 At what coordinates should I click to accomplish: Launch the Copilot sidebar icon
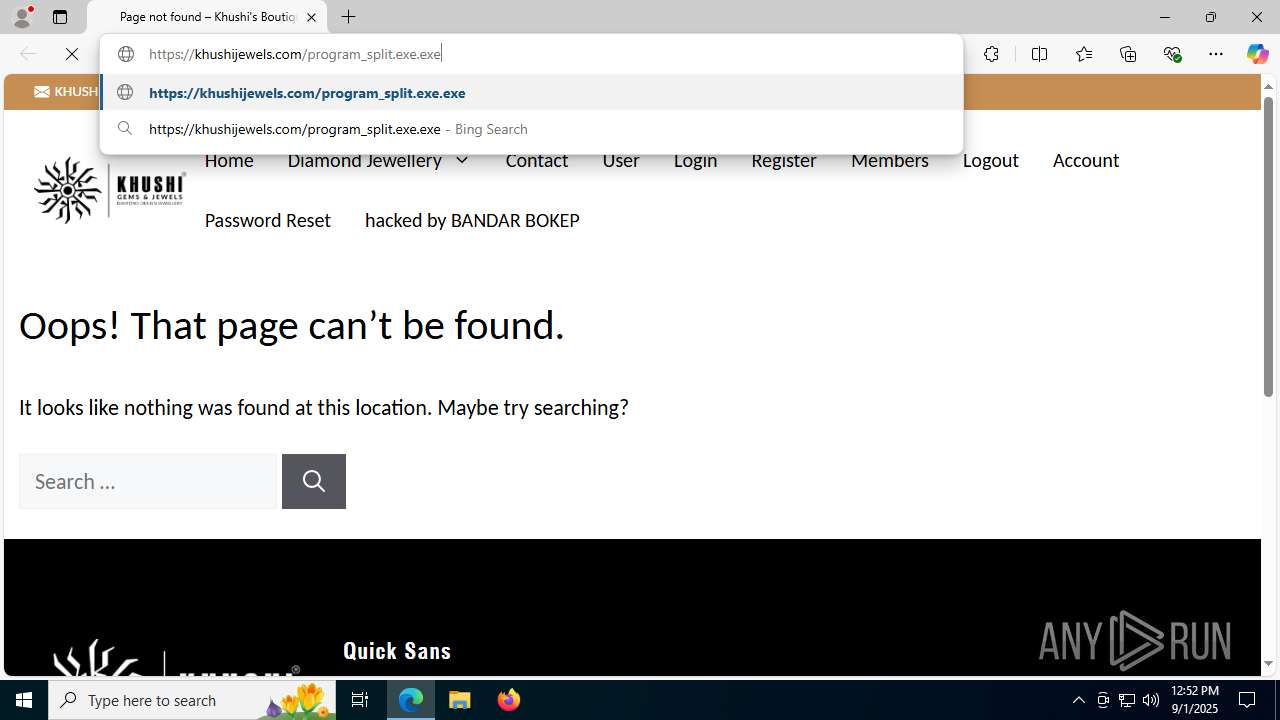point(1257,54)
